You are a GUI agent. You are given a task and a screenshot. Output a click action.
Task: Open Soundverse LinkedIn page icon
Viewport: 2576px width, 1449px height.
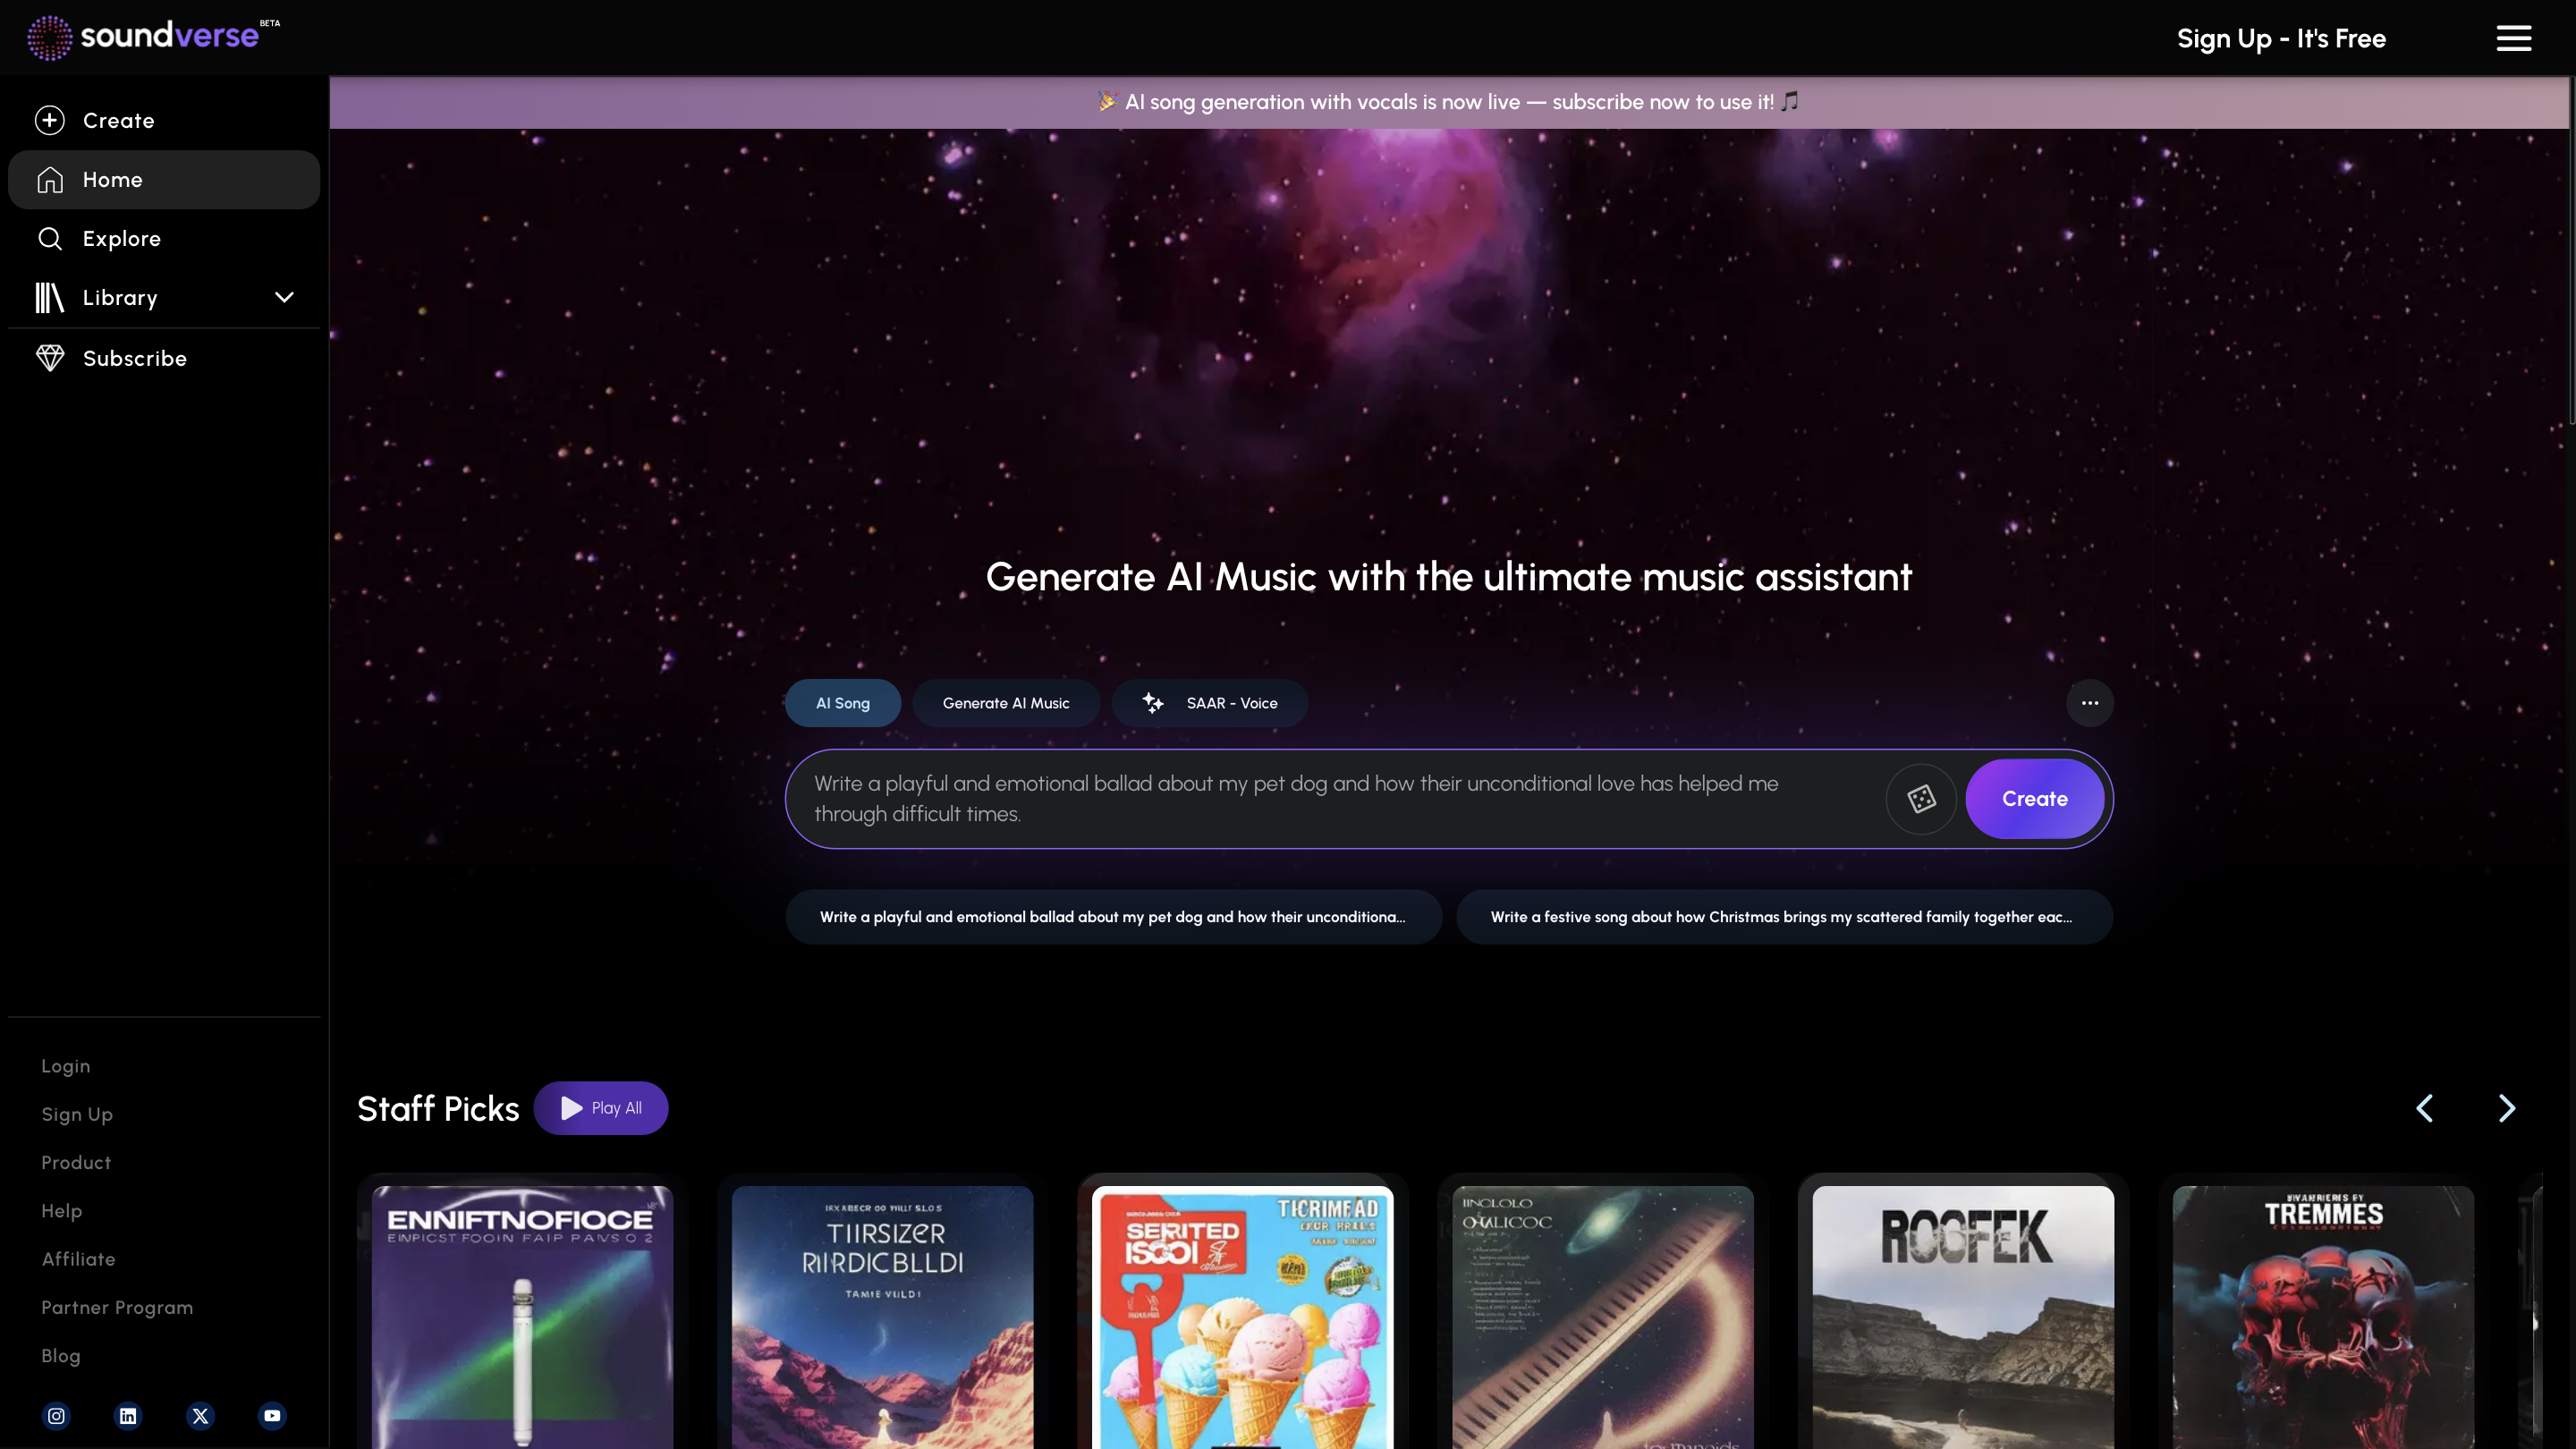point(128,1416)
